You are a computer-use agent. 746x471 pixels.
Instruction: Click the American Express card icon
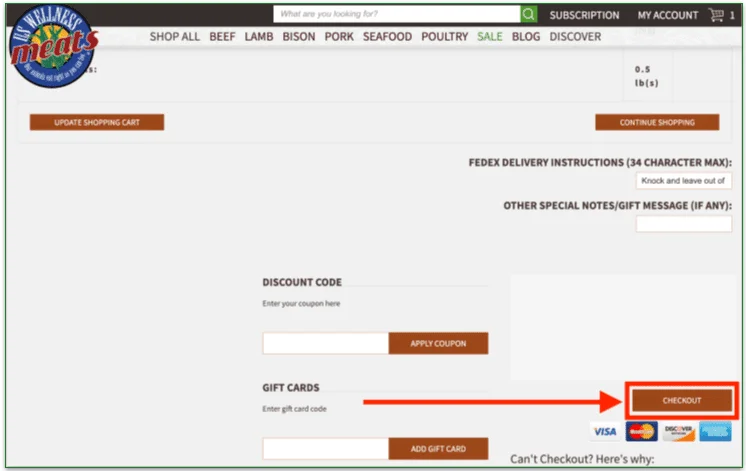click(x=715, y=432)
